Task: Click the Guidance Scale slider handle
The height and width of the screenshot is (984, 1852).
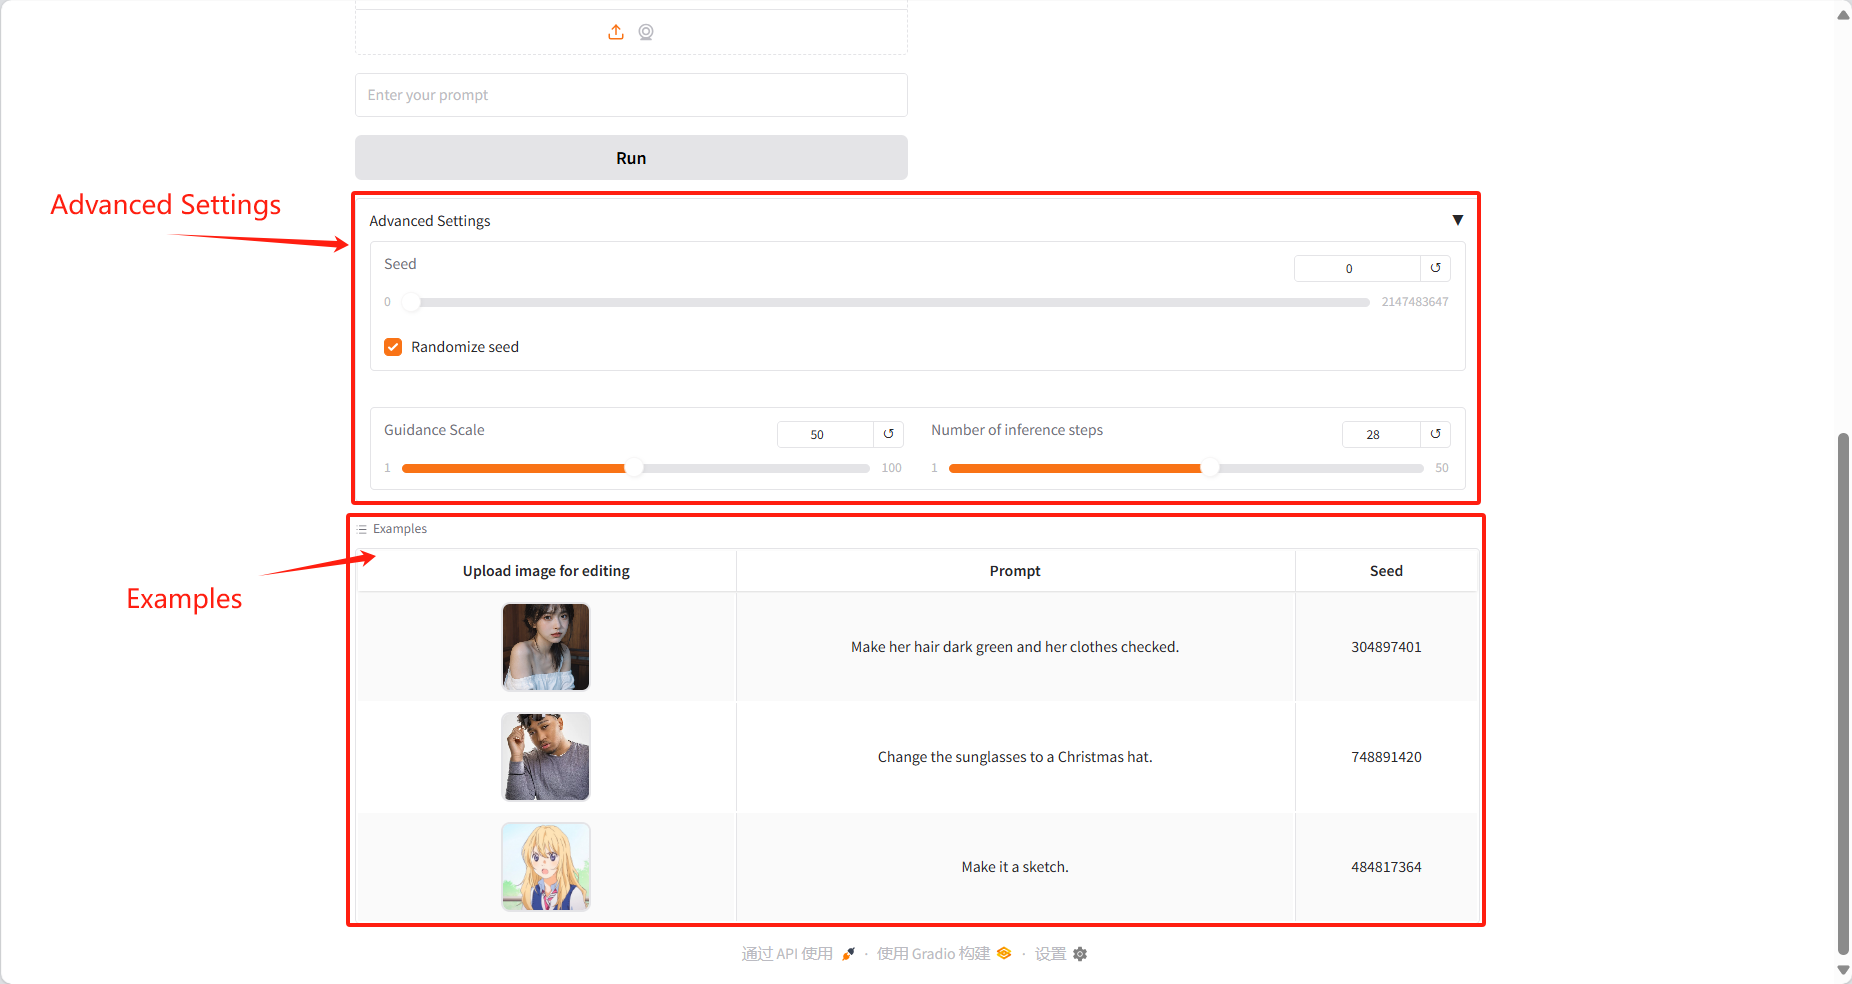Action: pos(634,468)
